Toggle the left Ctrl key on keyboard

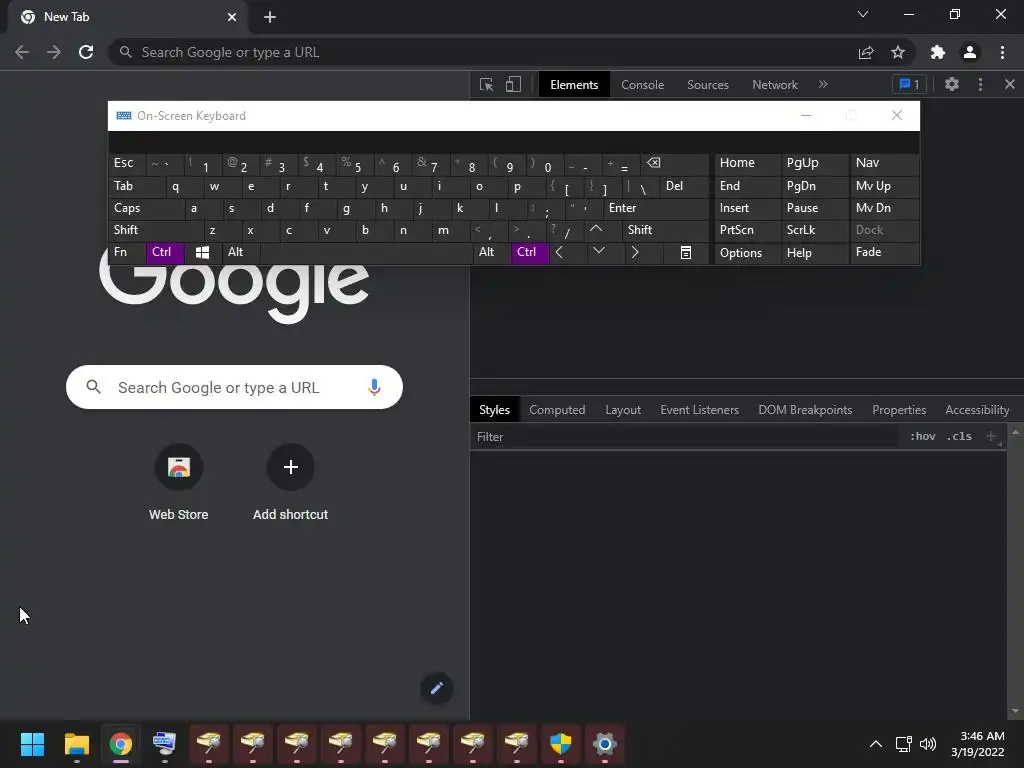165,252
